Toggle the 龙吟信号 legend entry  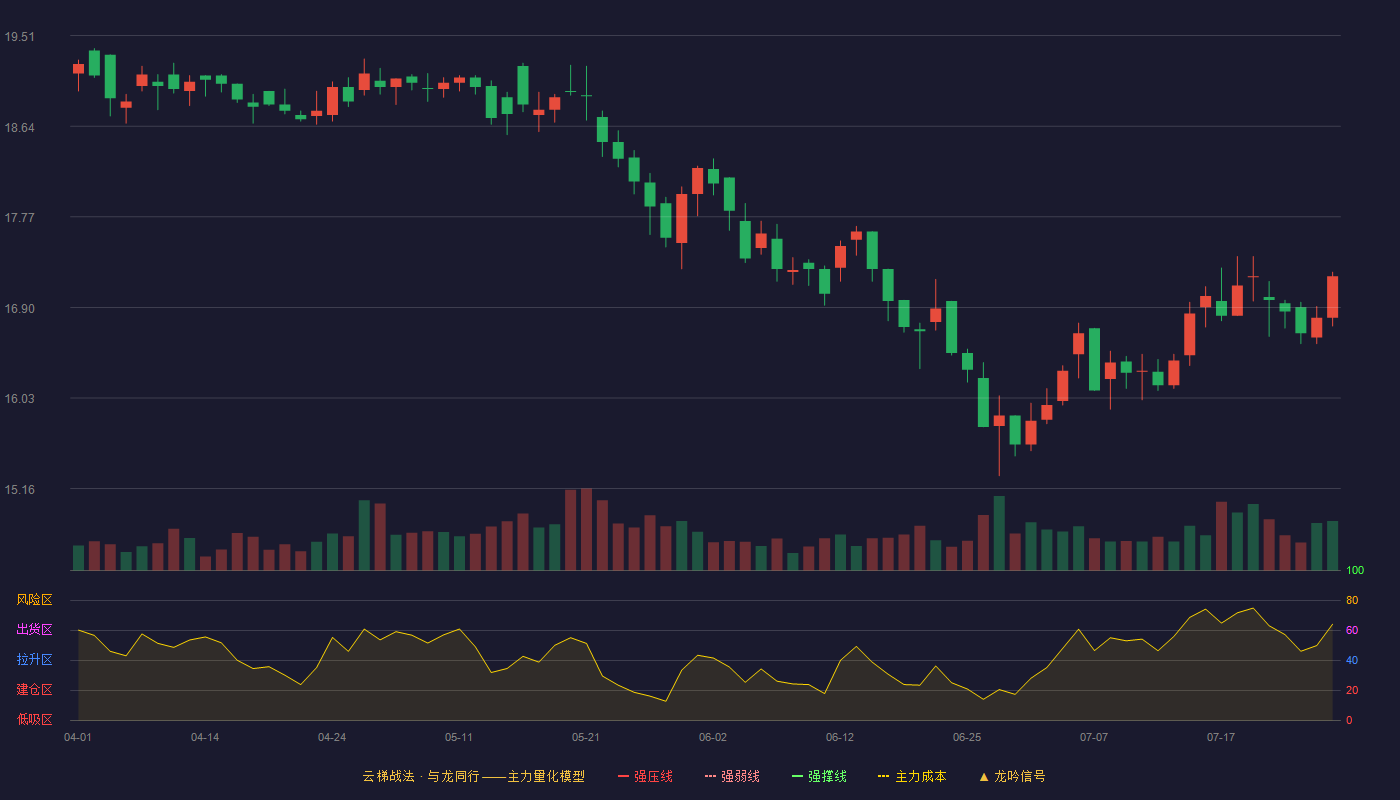click(x=1012, y=776)
